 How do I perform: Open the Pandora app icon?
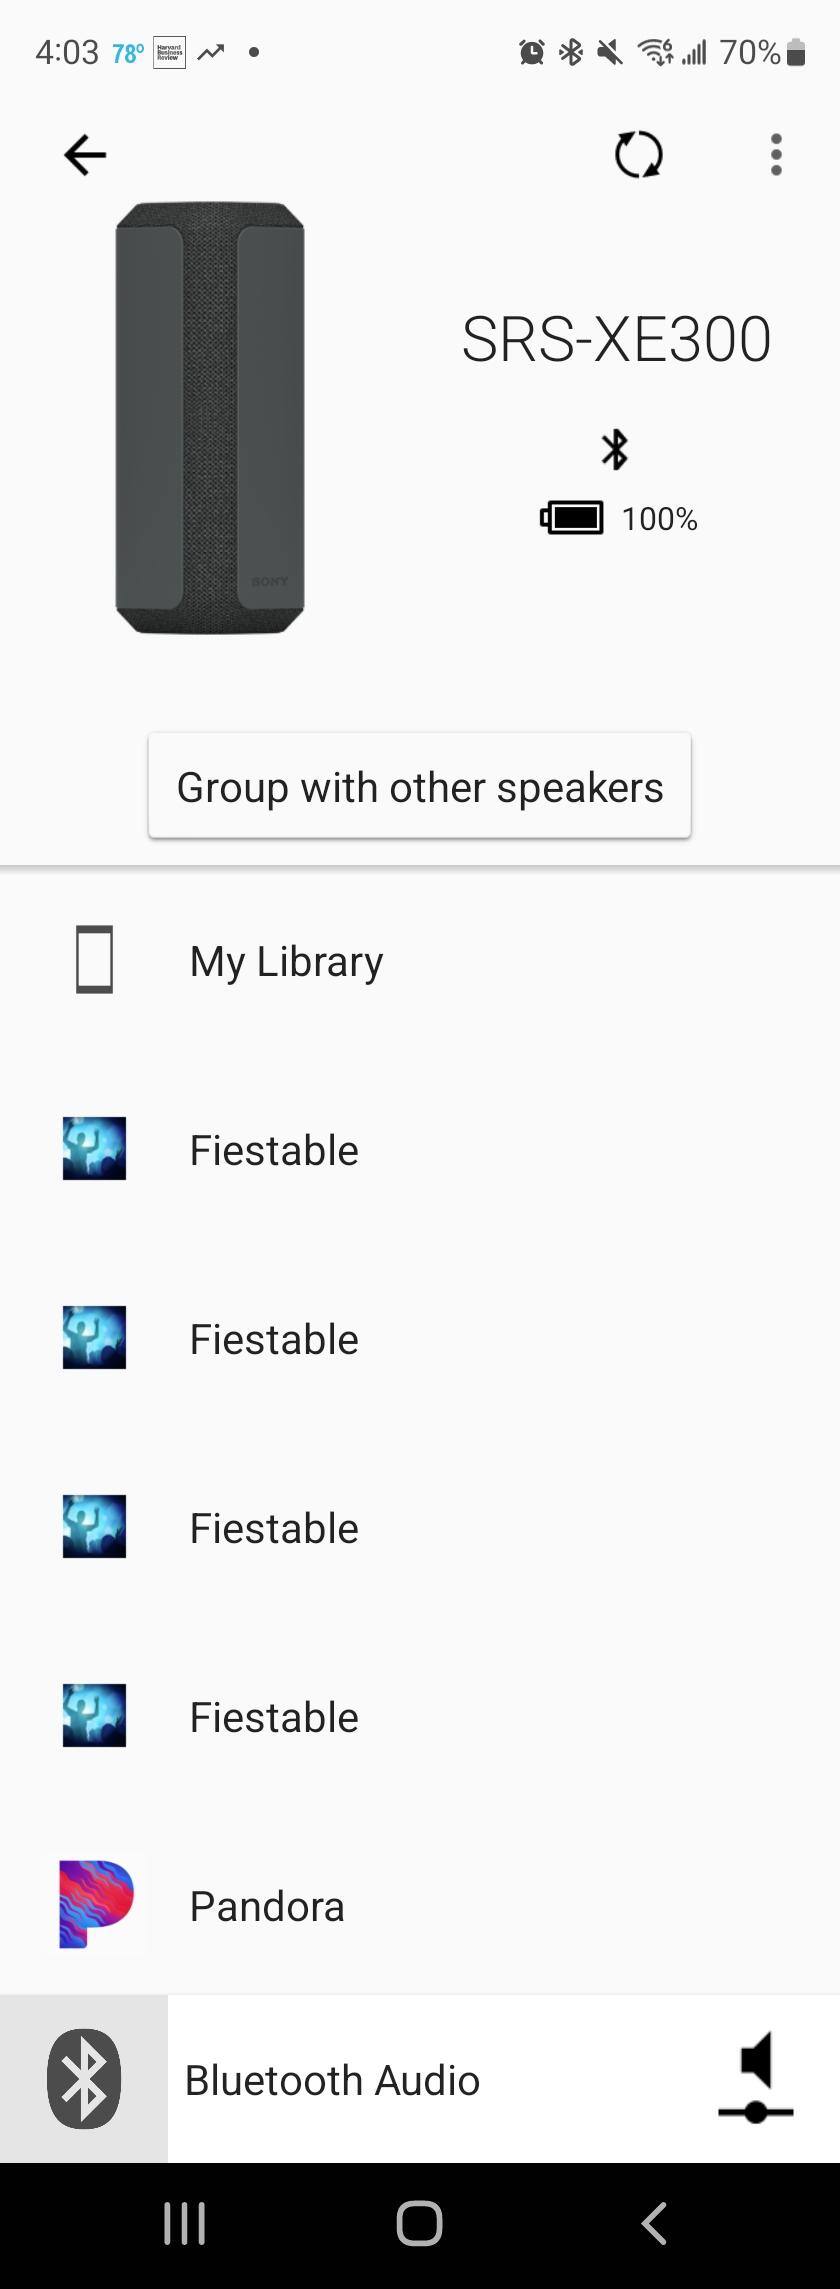[x=95, y=1905]
